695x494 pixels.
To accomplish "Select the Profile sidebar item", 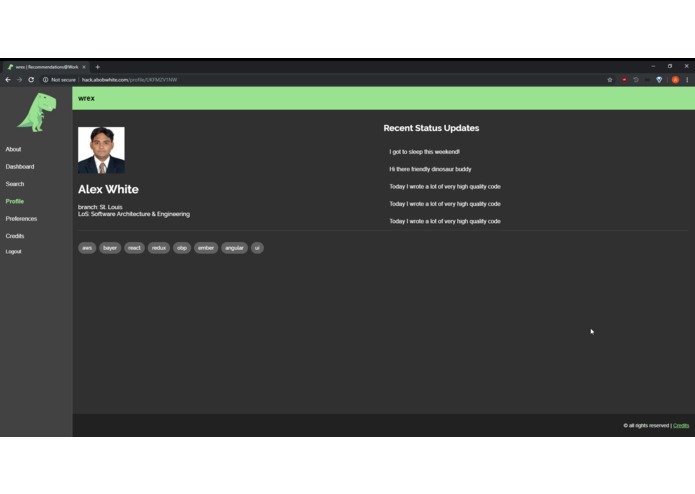I will 15,201.
